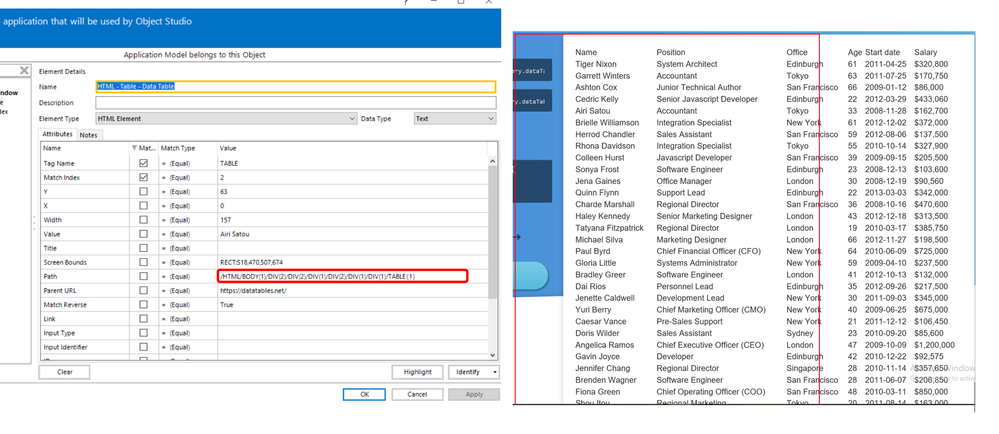Click Chief Financial Officer (CFO) cell
This screenshot has height=434, width=999.
coord(708,251)
